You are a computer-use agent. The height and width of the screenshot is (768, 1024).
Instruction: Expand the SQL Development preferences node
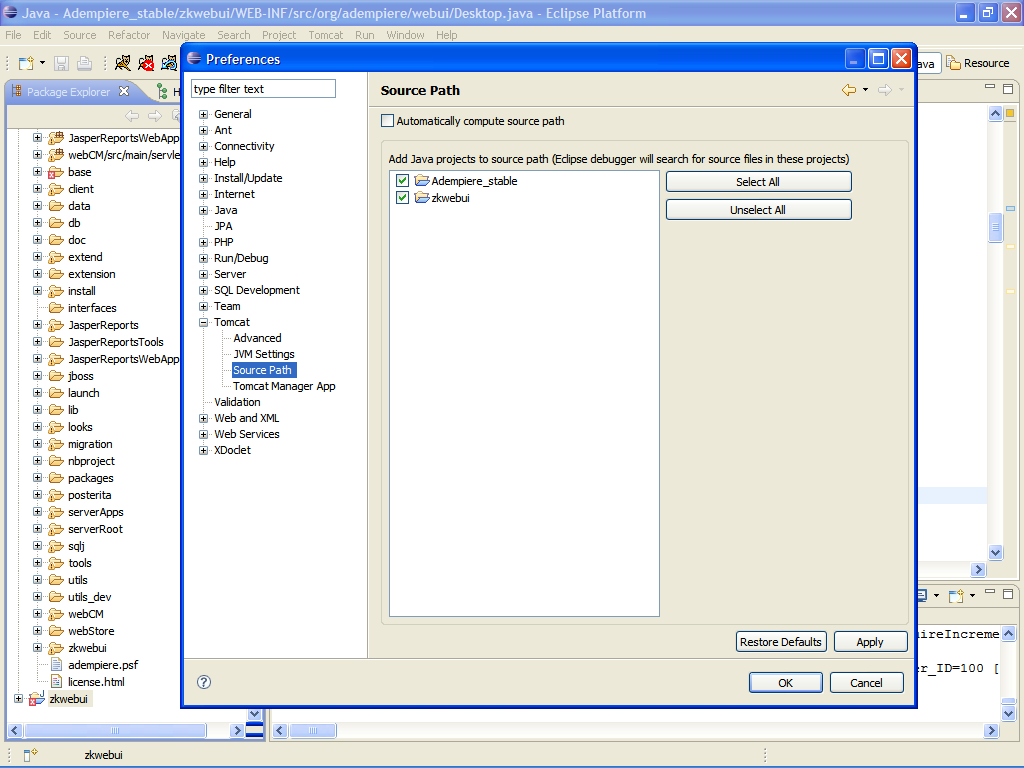click(x=204, y=291)
